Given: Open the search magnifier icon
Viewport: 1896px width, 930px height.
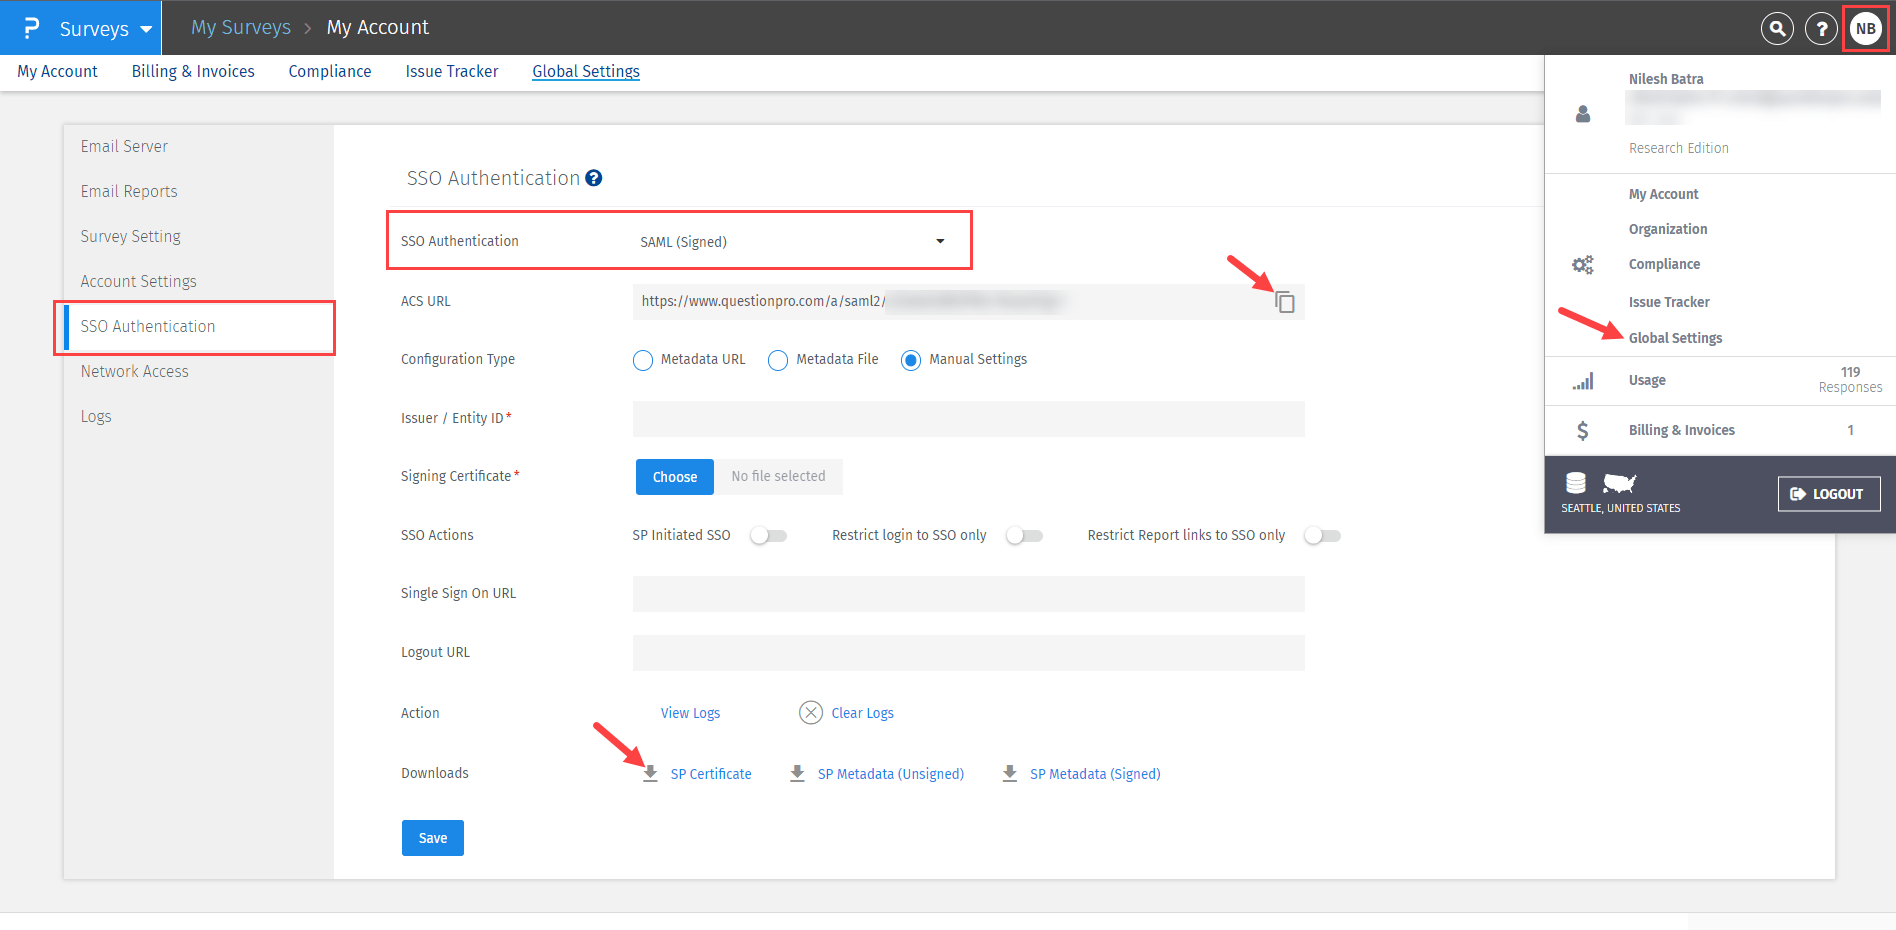Looking at the screenshot, I should coord(1777,29).
